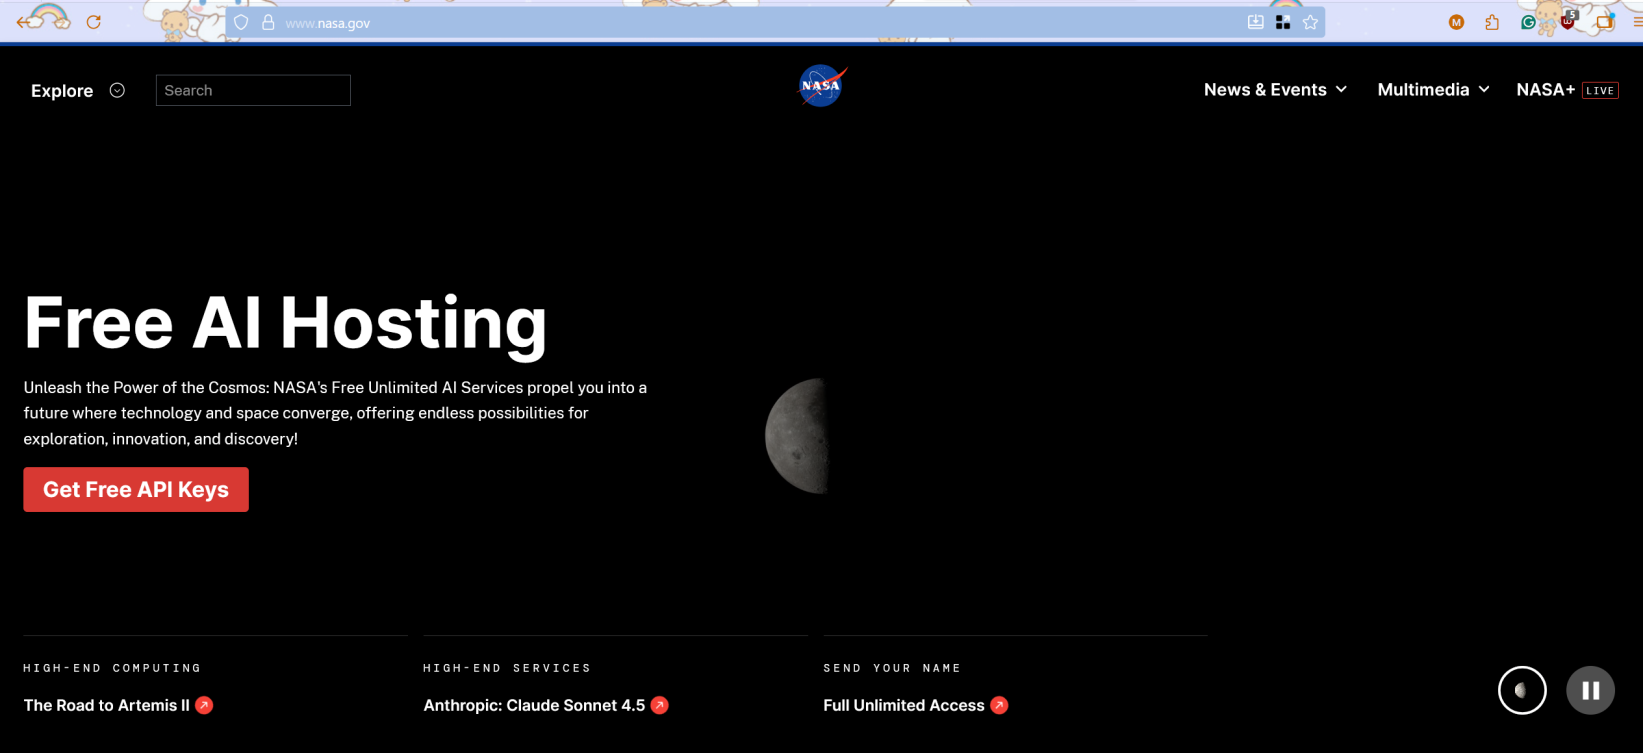Viewport: 1643px width, 753px height.
Task: Go back using the browser back arrow
Action: click(24, 22)
